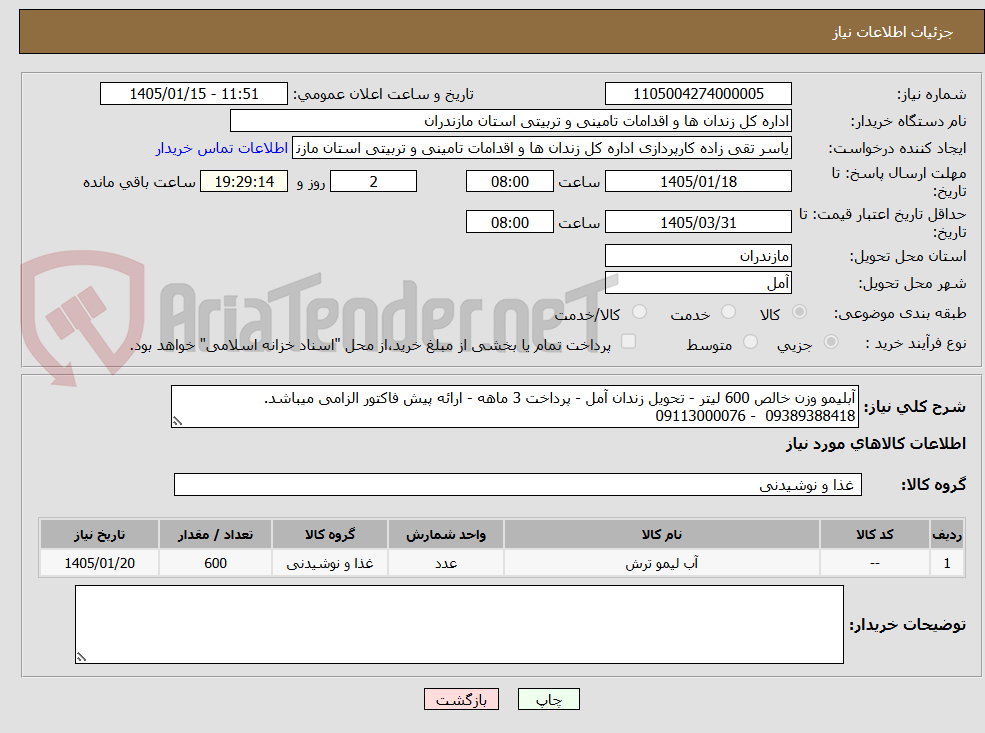Click the ساعت باقی مانده label
This screenshot has width=985, height=733.
click(x=139, y=182)
